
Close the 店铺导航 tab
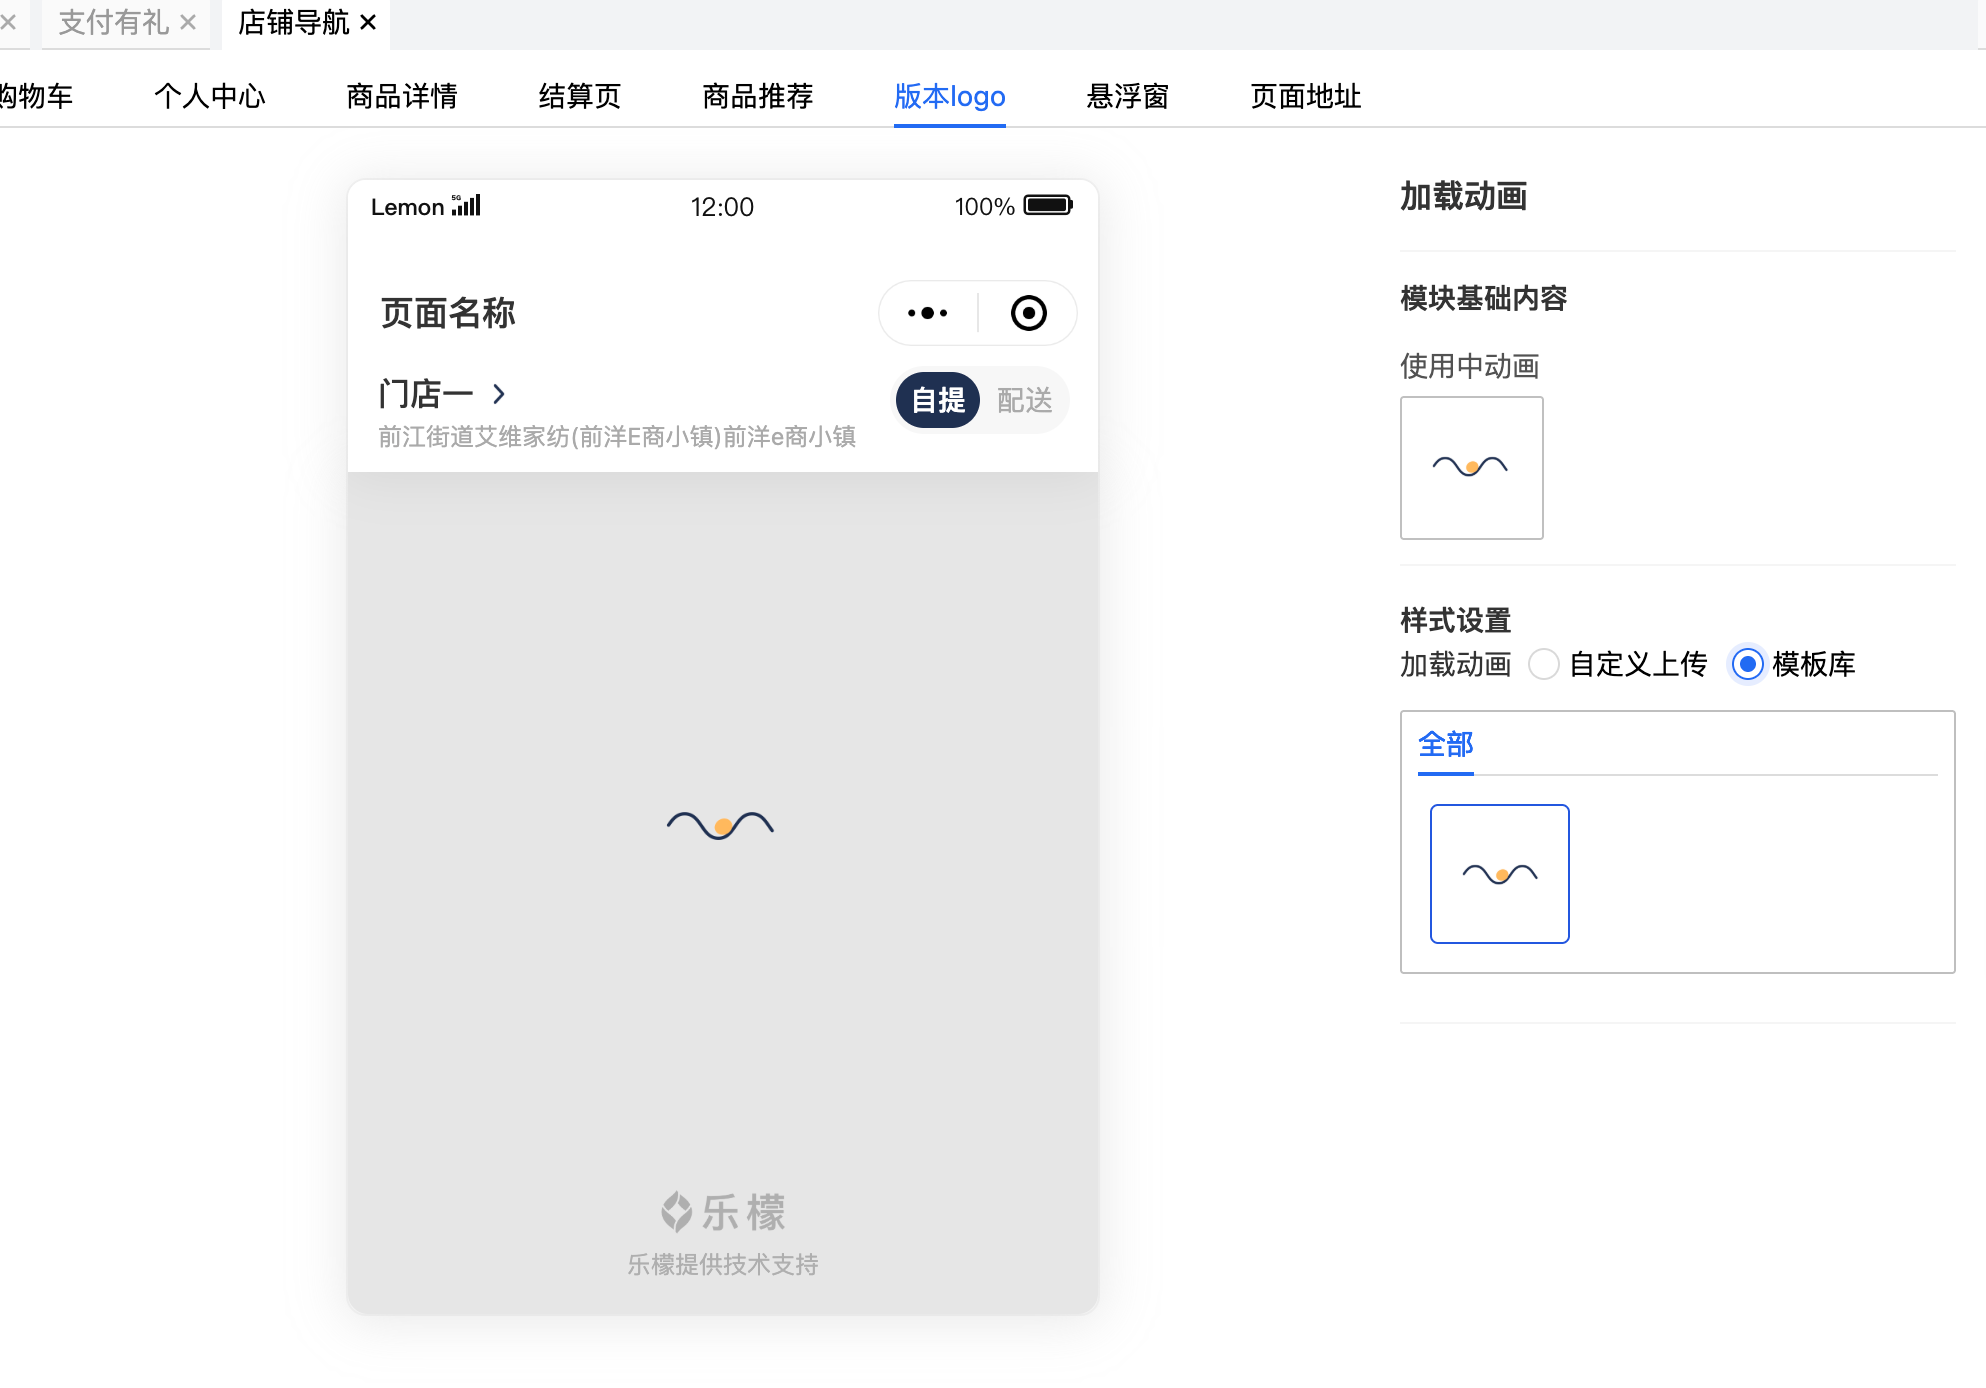click(368, 22)
